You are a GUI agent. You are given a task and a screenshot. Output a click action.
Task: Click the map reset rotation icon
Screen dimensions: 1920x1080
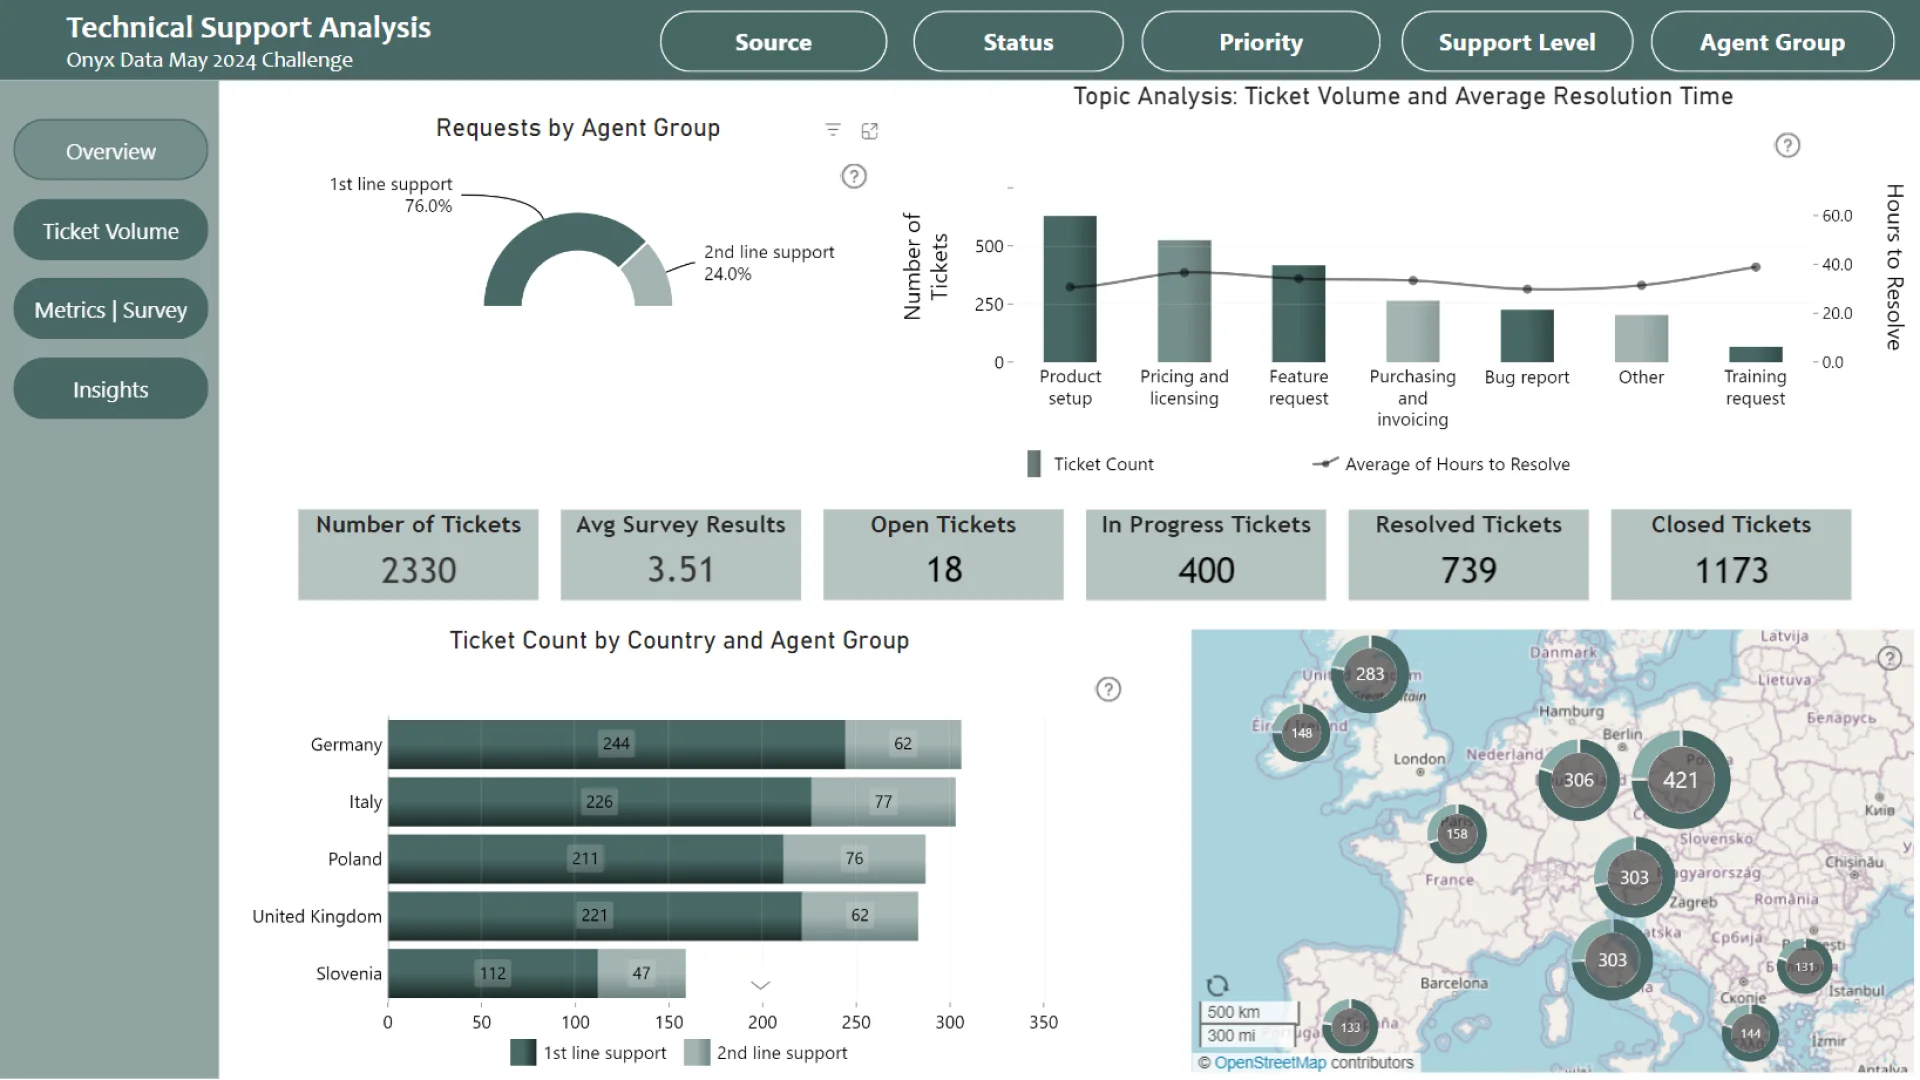point(1217,985)
